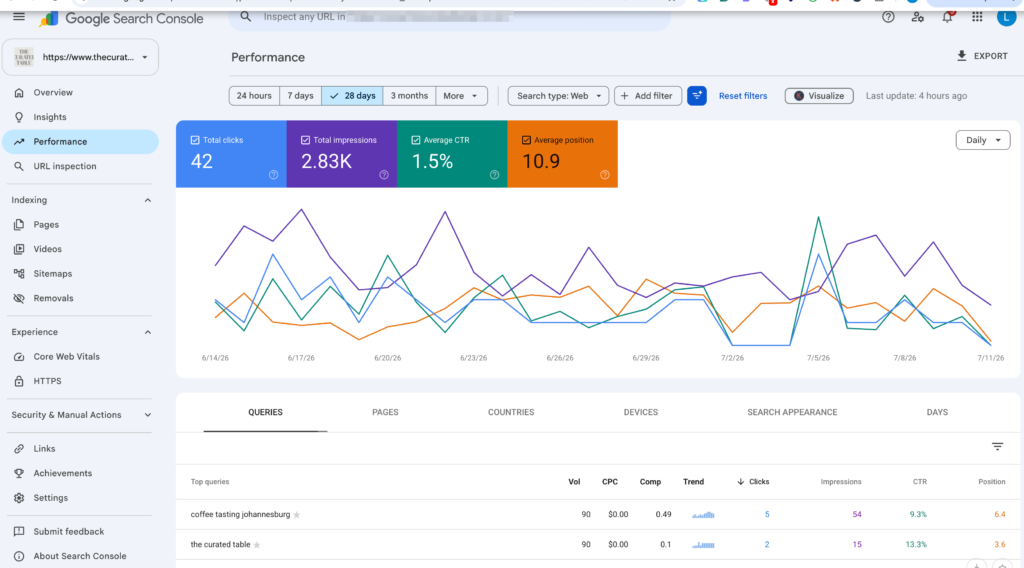Viewport: 1024px width, 568px height.
Task: Switch to the Countries tab
Action: (x=511, y=413)
